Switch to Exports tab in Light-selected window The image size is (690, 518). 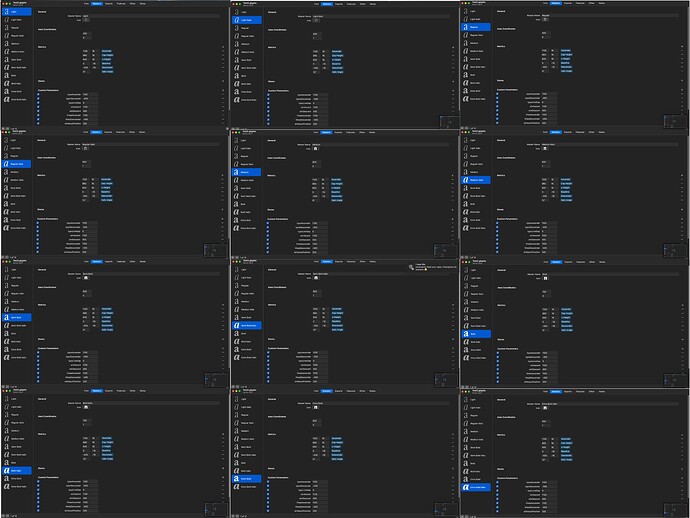(110, 4)
